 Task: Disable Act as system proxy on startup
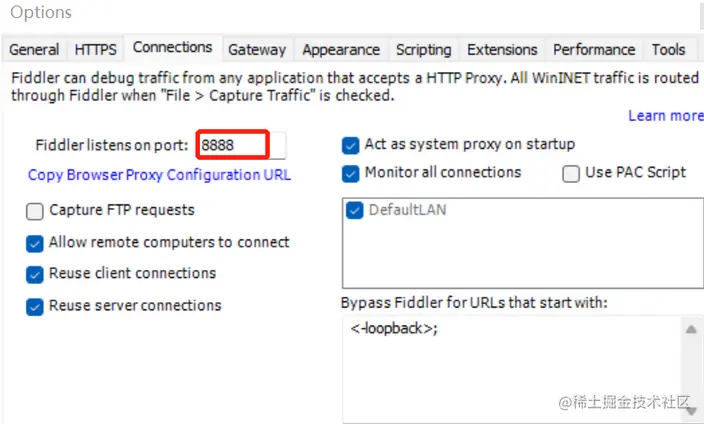coord(350,145)
